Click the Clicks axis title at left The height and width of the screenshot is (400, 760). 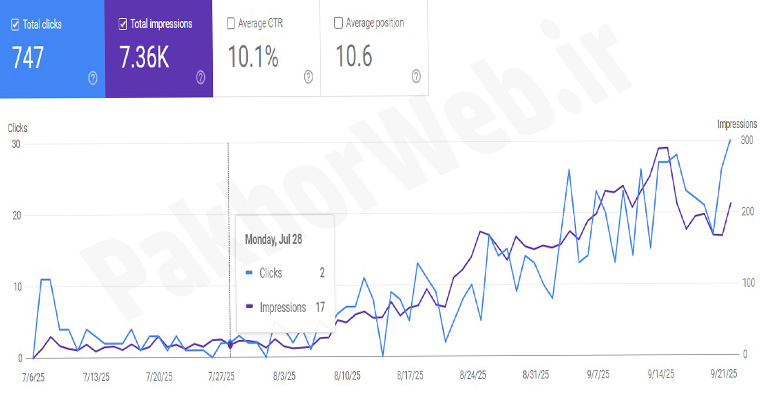tap(18, 127)
